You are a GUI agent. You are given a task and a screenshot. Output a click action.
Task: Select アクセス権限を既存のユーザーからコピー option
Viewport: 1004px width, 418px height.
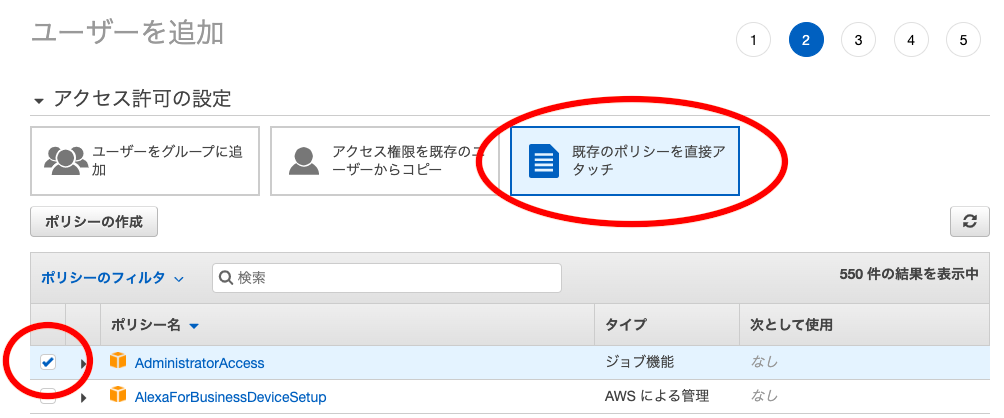click(384, 161)
